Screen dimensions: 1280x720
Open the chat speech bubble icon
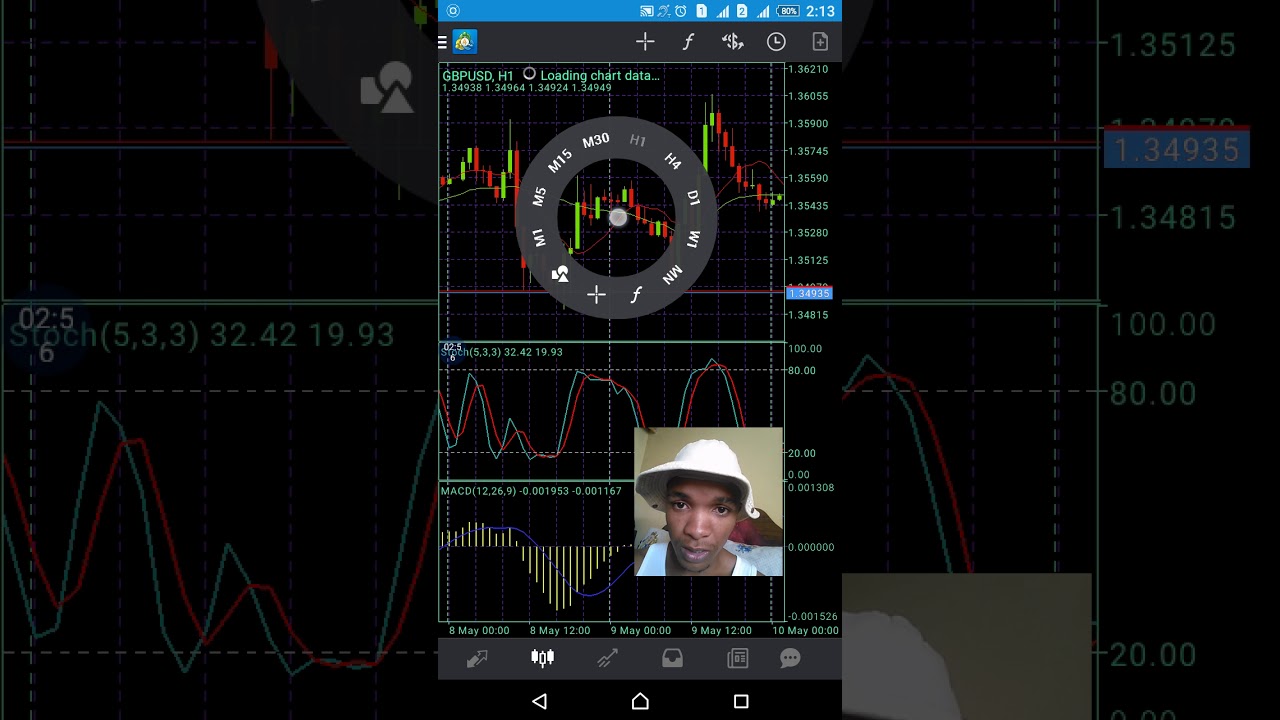tap(790, 658)
